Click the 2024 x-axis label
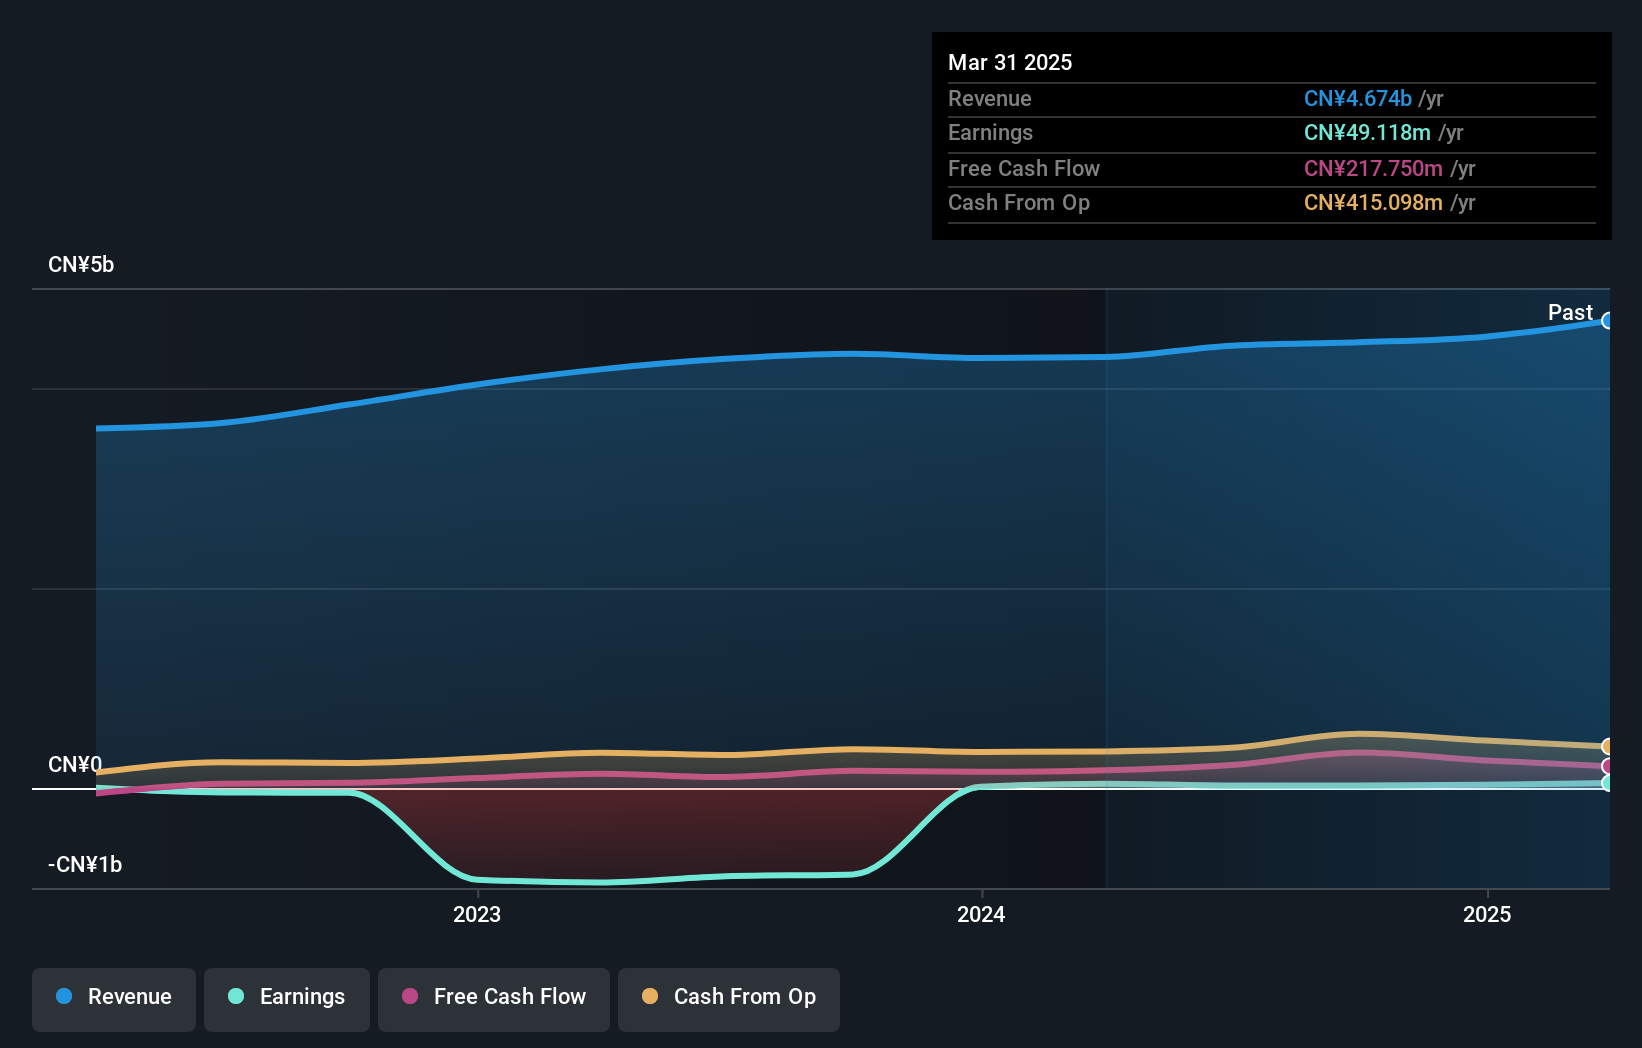The height and width of the screenshot is (1048, 1642). [981, 914]
